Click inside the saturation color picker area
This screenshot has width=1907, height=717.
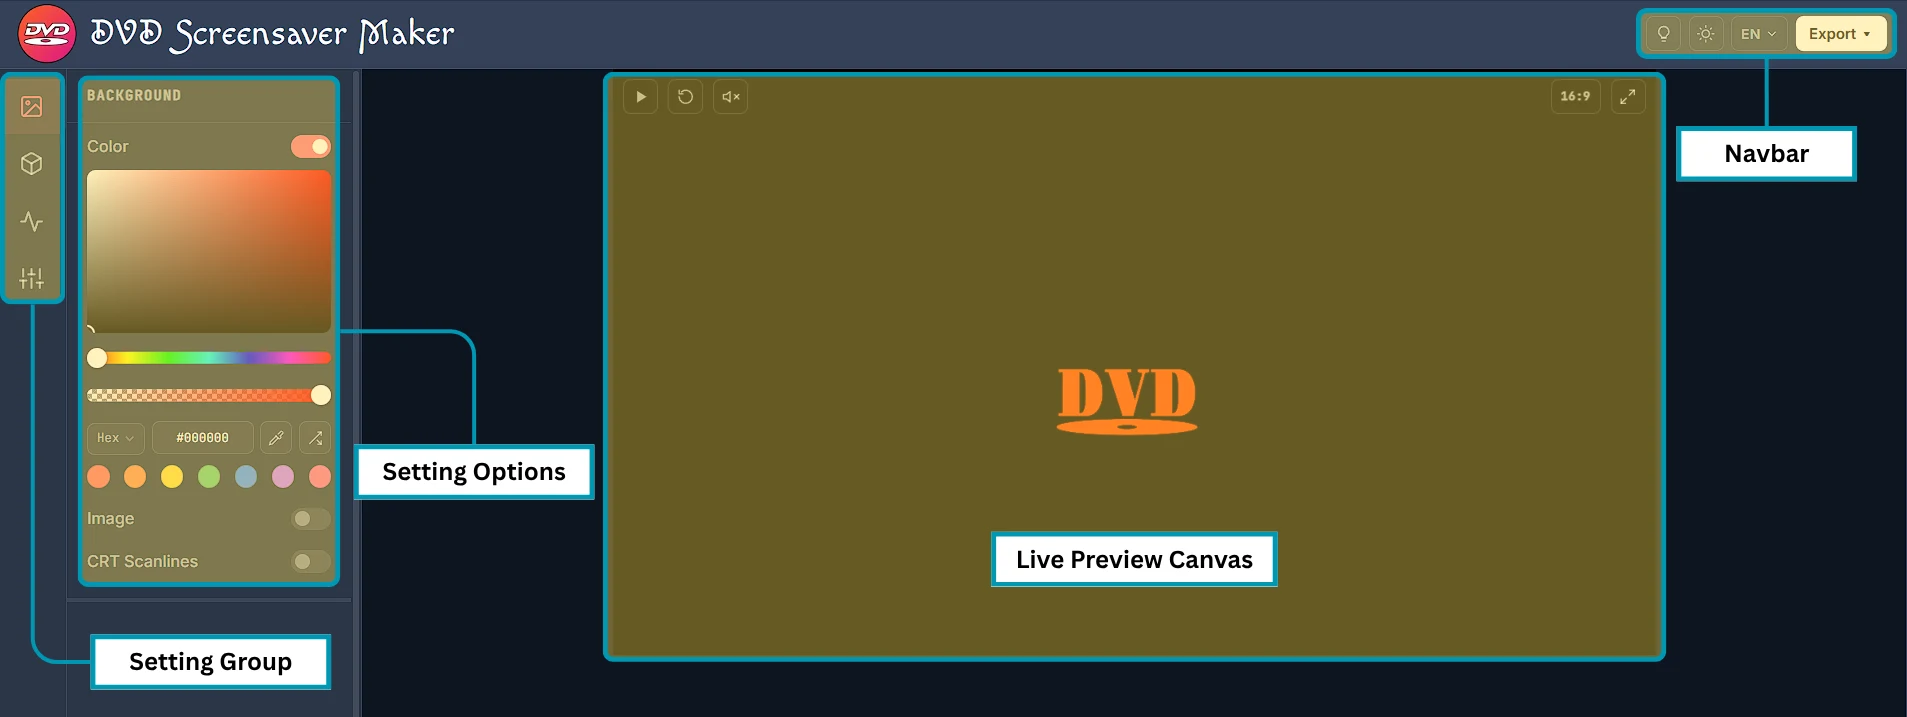(209, 251)
